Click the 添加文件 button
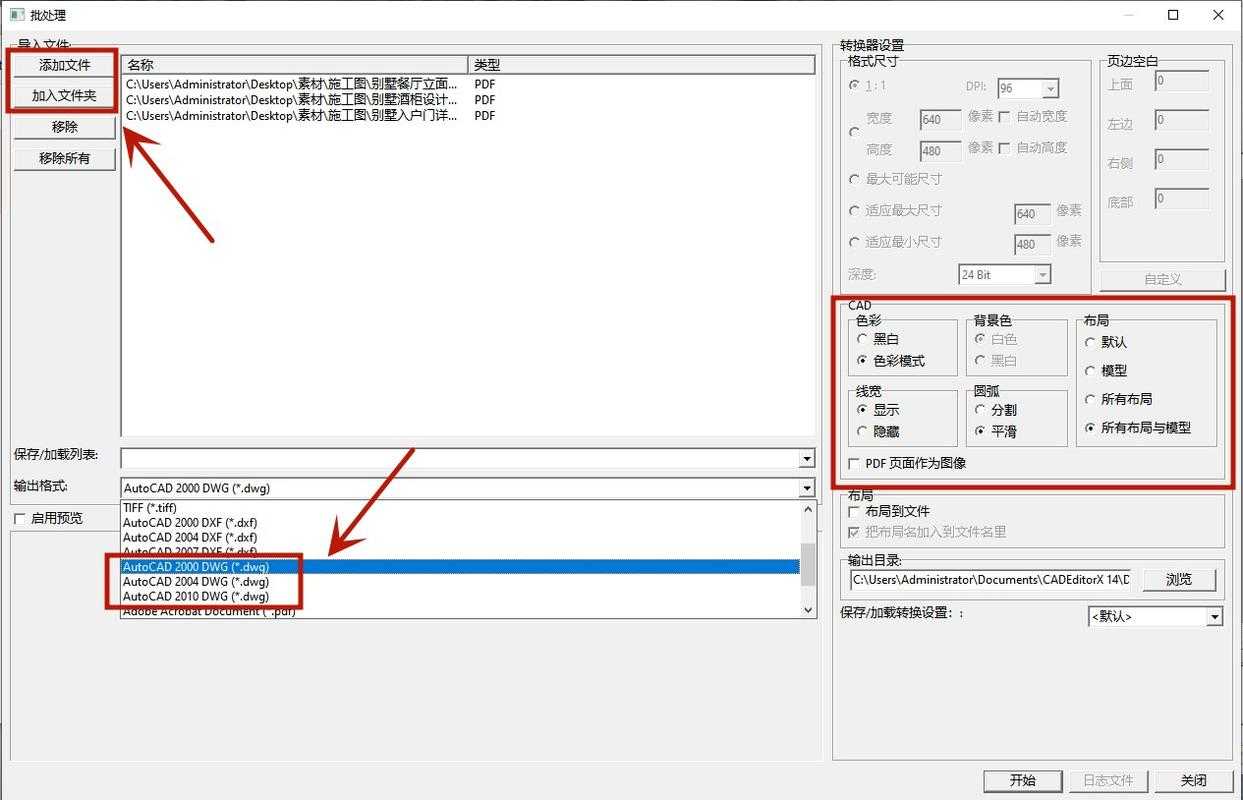 64,65
